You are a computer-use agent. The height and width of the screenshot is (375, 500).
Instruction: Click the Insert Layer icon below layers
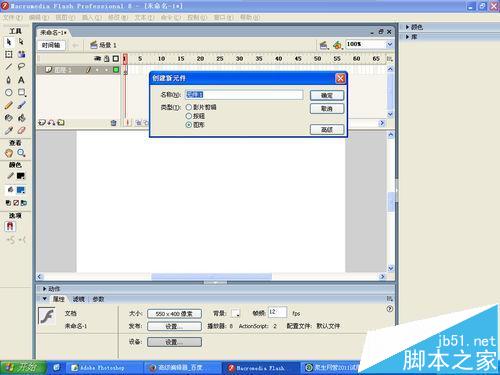pyautogui.click(x=42, y=123)
